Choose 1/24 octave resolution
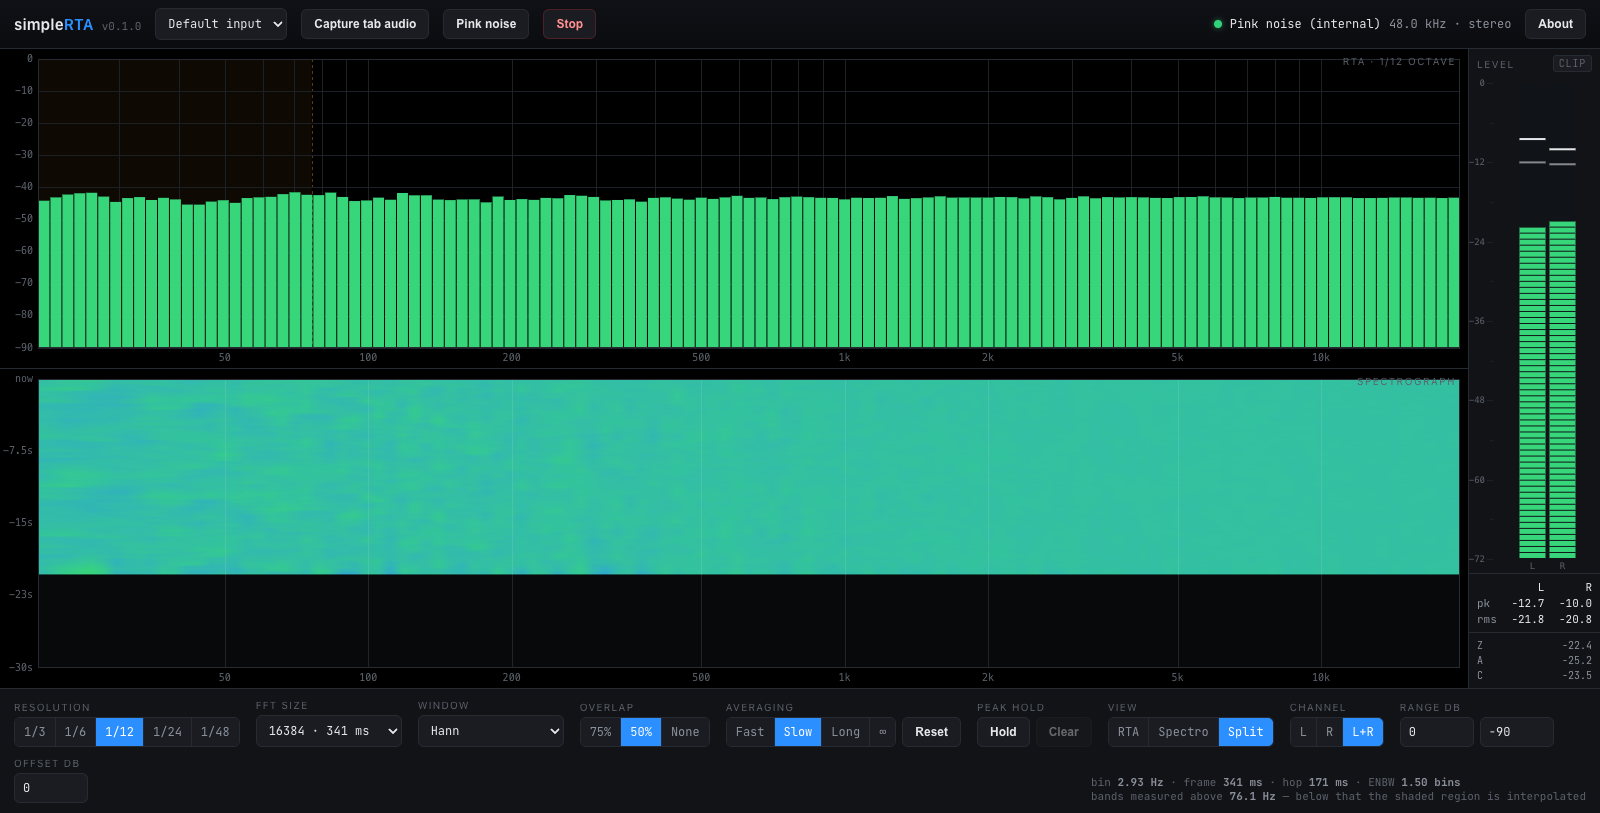 click(167, 732)
